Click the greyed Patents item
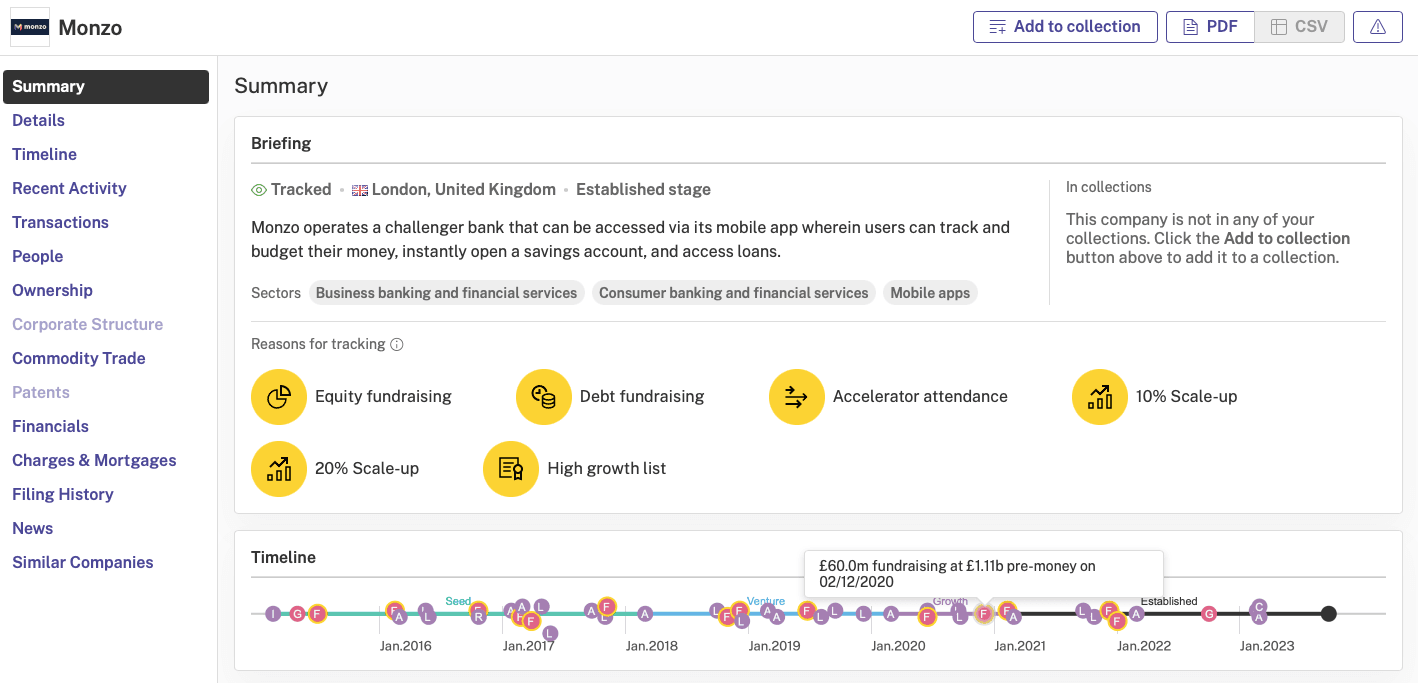Viewport: 1418px width, 683px height. tap(41, 392)
